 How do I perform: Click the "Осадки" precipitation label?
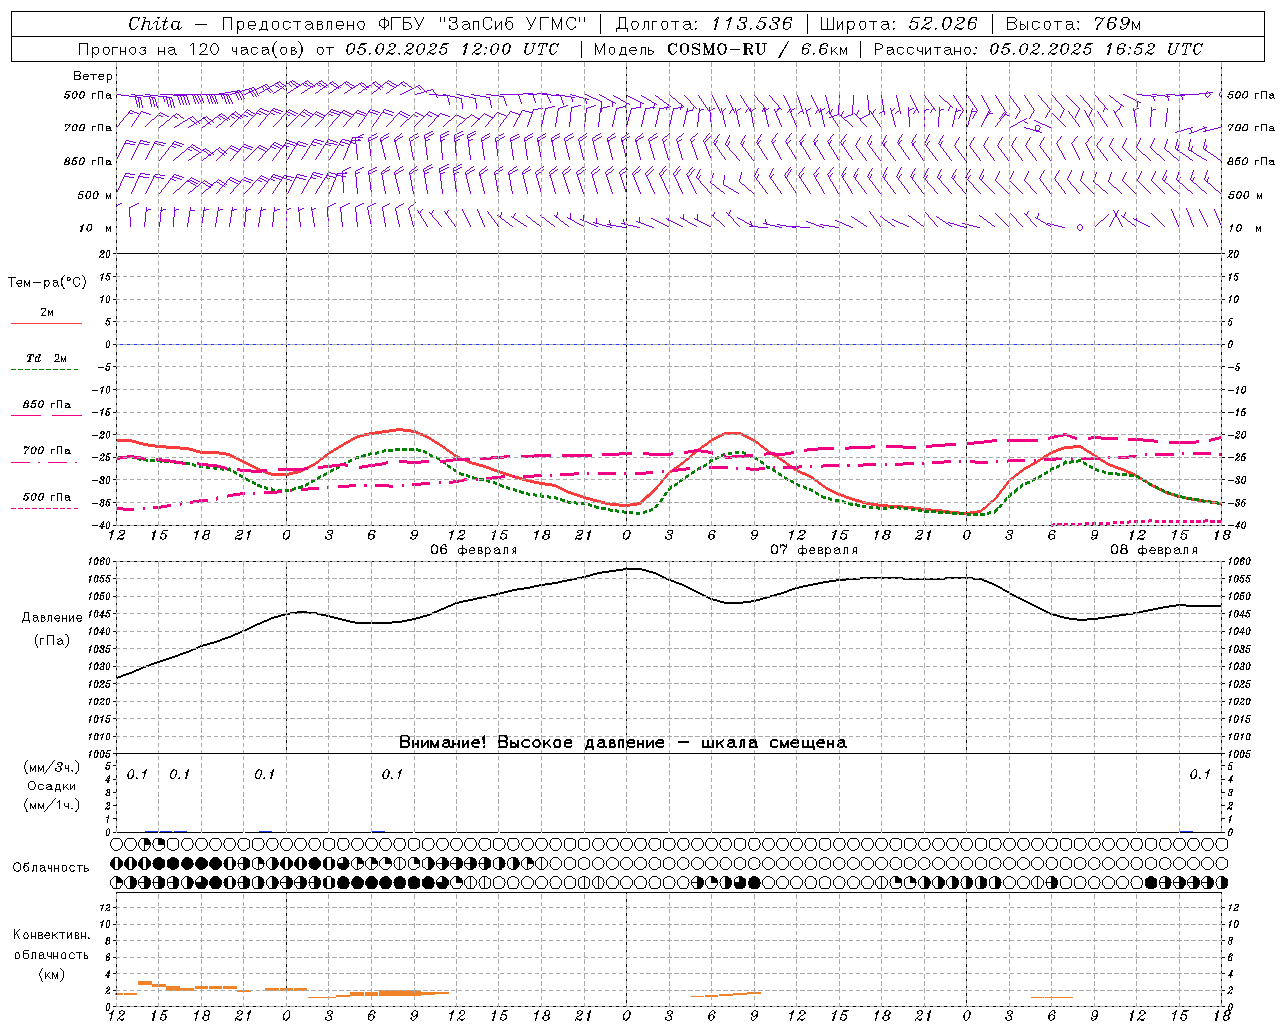click(52, 786)
